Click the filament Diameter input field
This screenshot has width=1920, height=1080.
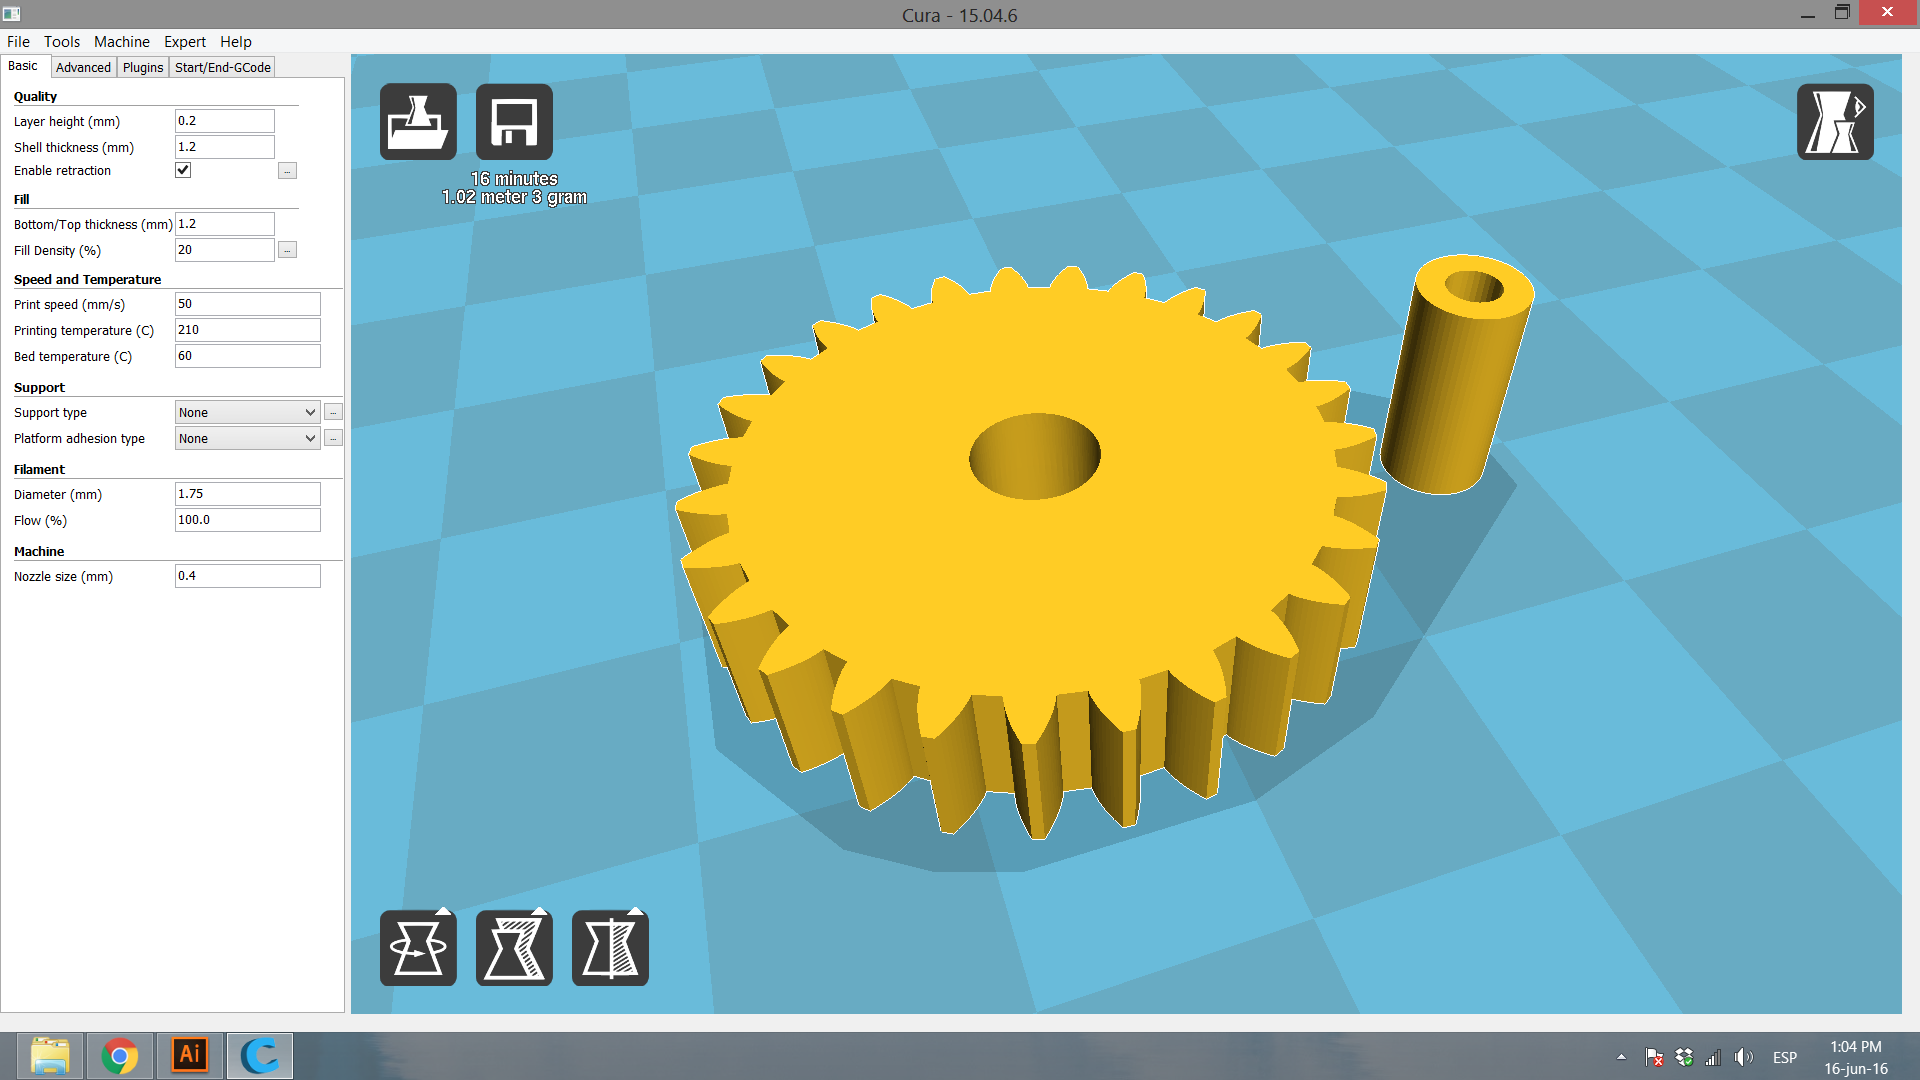(x=248, y=494)
